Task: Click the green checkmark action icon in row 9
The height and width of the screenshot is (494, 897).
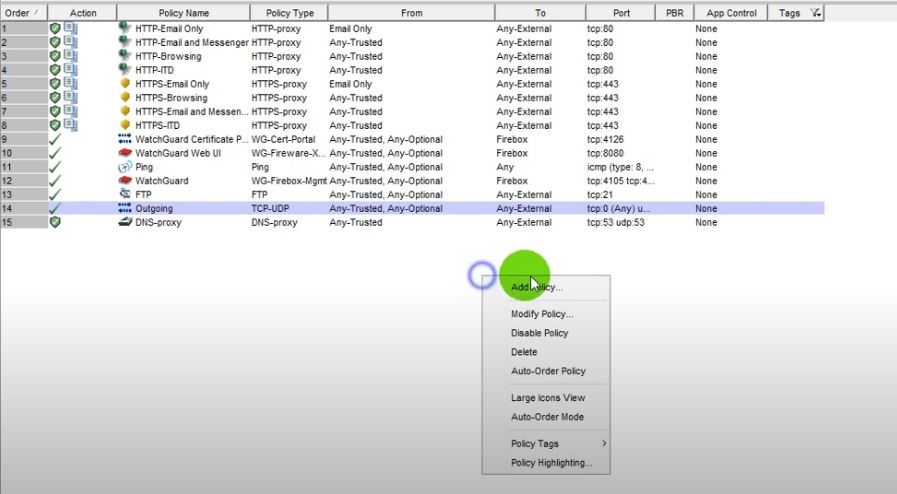Action: click(x=55, y=139)
